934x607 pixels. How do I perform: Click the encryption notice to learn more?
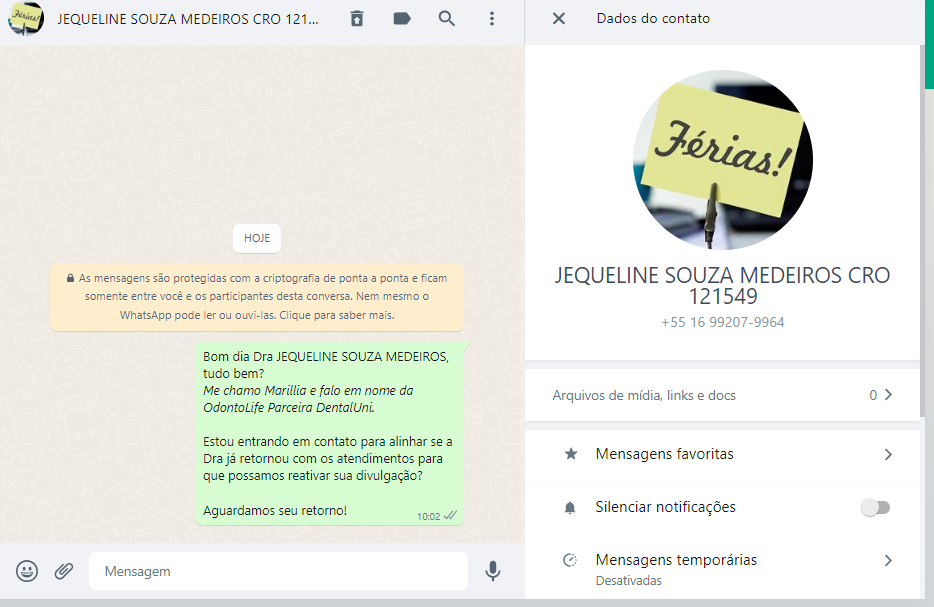(x=257, y=297)
